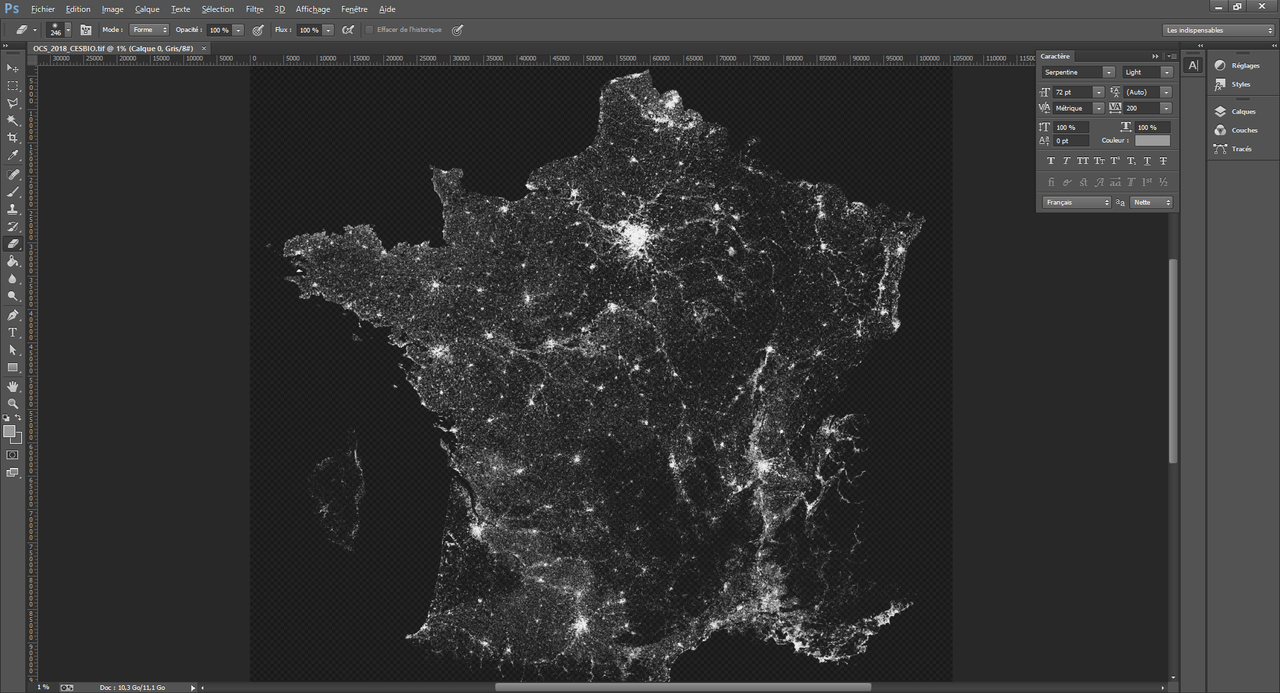Viewport: 1280px width, 693px height.
Task: Open the Affichage menu
Action: (x=313, y=9)
